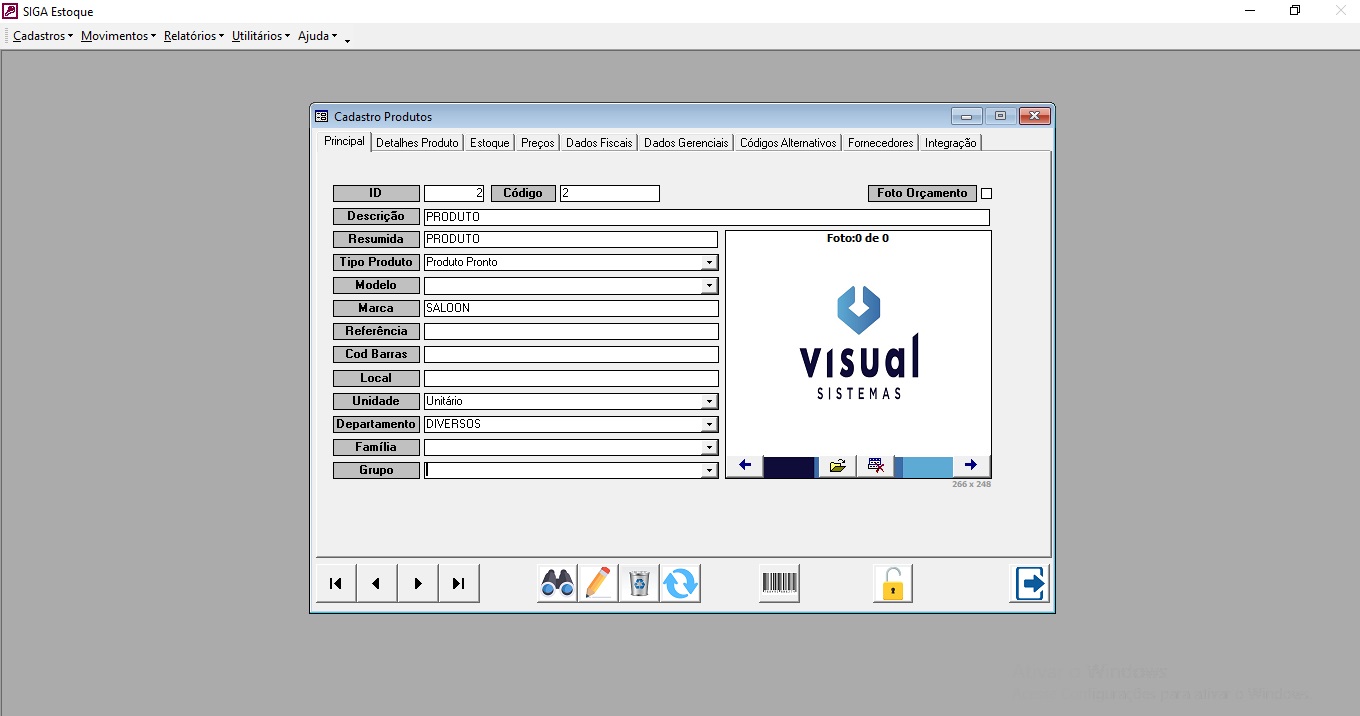
Task: Maximize the Cadastro Produtos window
Action: point(1000,116)
